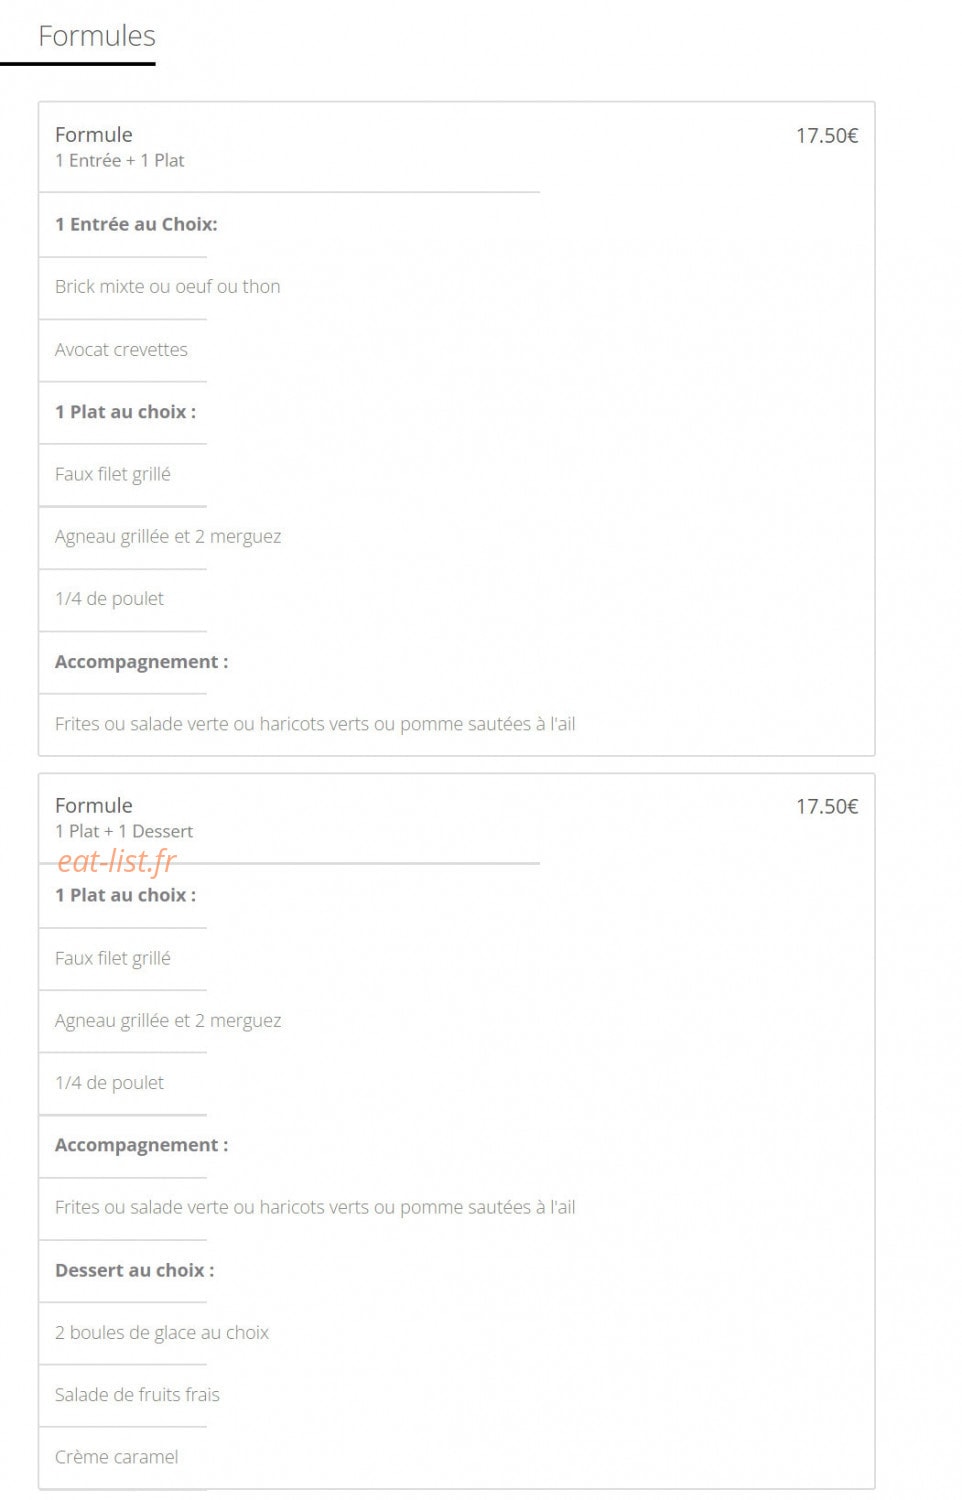Select the first Frites ou salade verte side line
Screen dimensions: 962x1500
click(x=315, y=724)
